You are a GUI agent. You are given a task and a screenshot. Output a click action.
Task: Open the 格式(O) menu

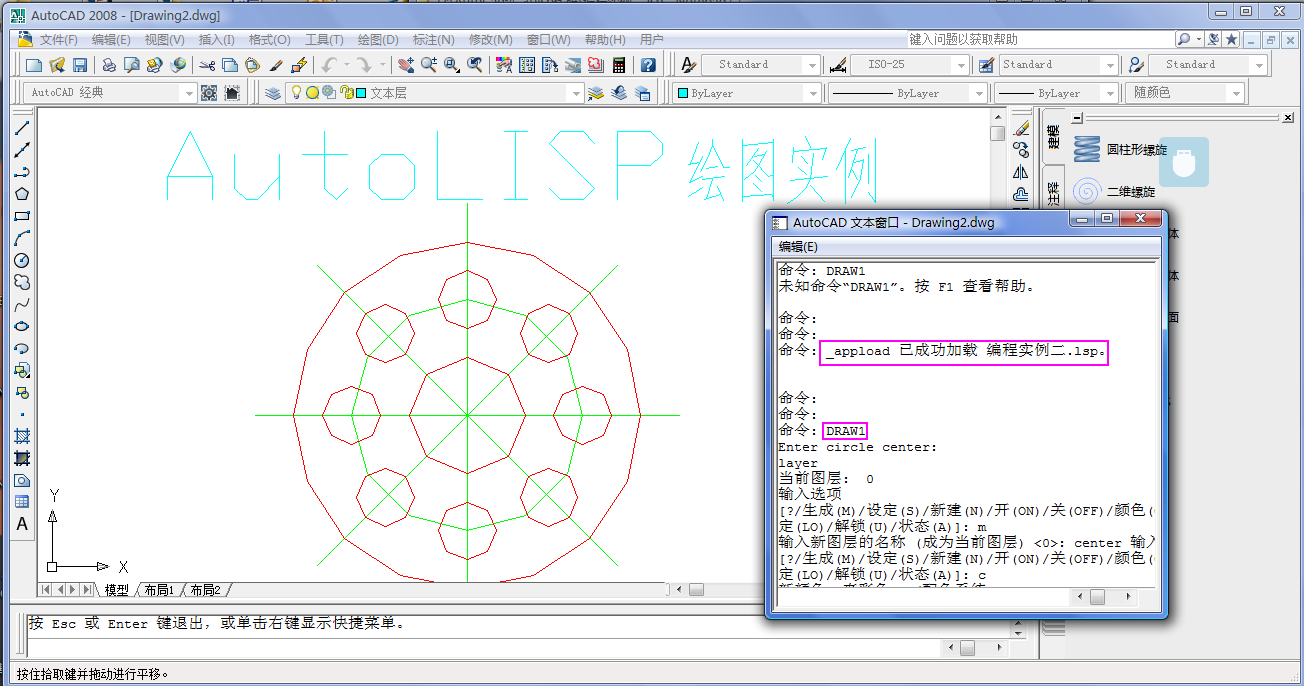point(269,40)
